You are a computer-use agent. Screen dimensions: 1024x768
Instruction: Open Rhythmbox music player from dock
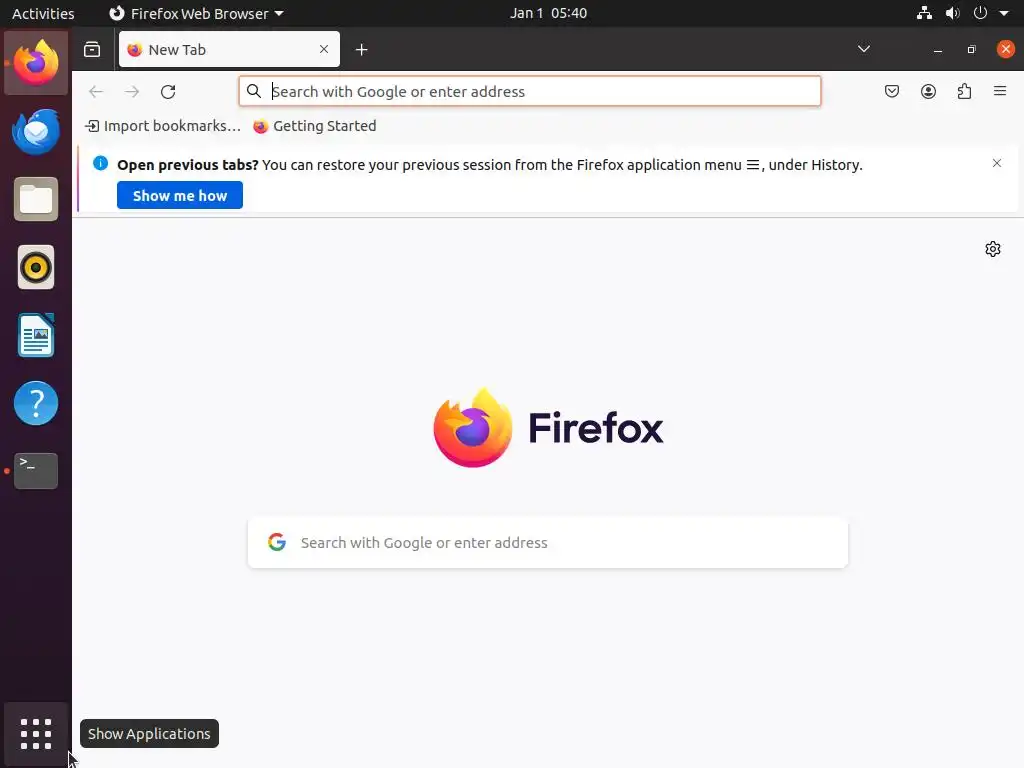tap(36, 267)
